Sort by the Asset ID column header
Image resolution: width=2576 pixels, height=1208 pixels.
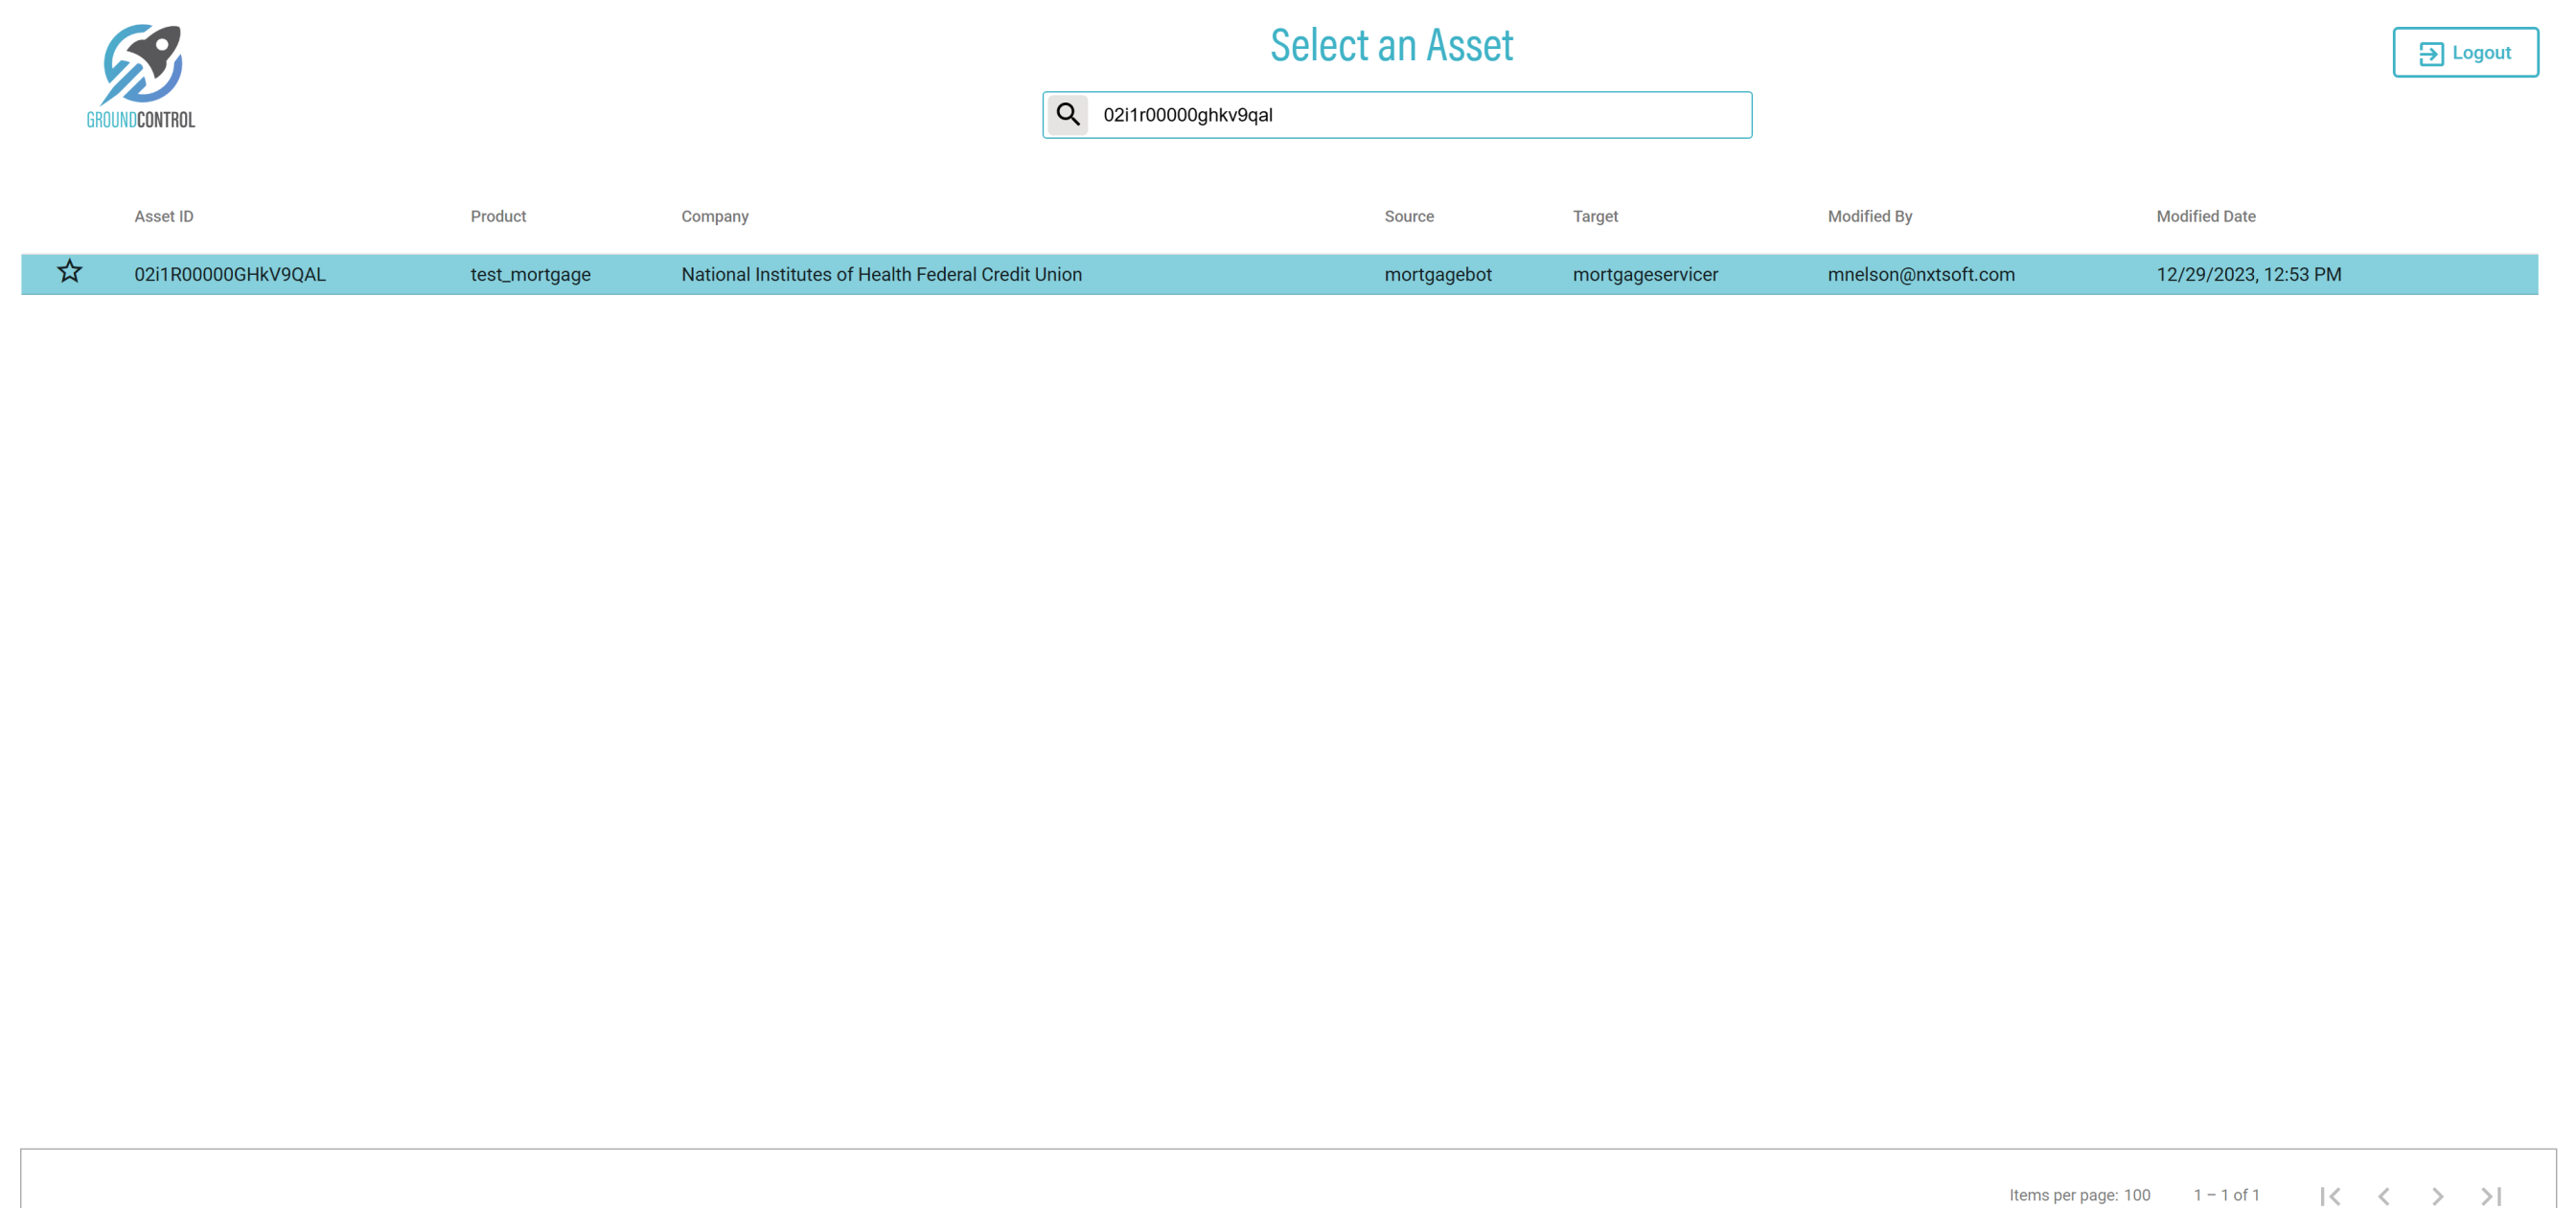164,217
